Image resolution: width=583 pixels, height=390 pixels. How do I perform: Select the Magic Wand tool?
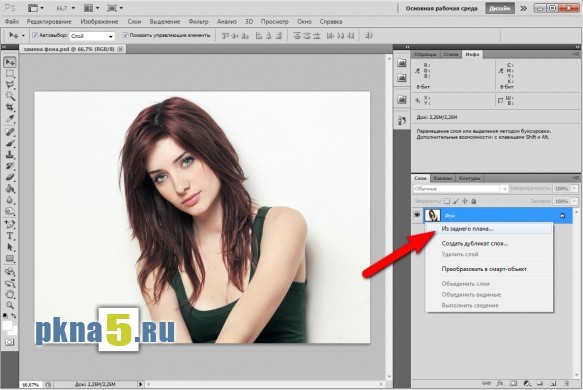tap(10, 96)
